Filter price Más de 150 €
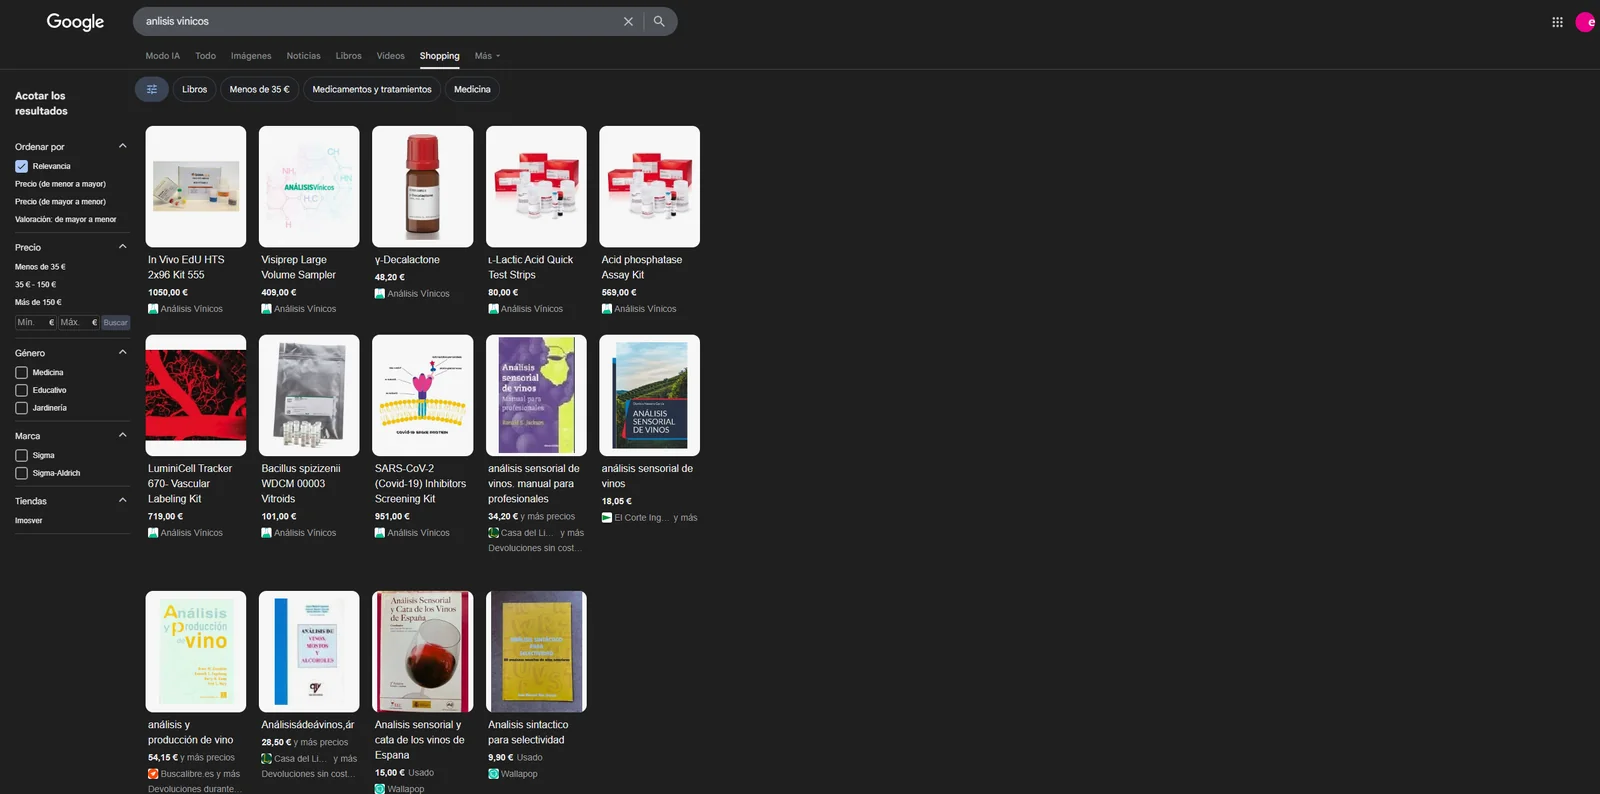Image resolution: width=1600 pixels, height=794 pixels. point(38,302)
